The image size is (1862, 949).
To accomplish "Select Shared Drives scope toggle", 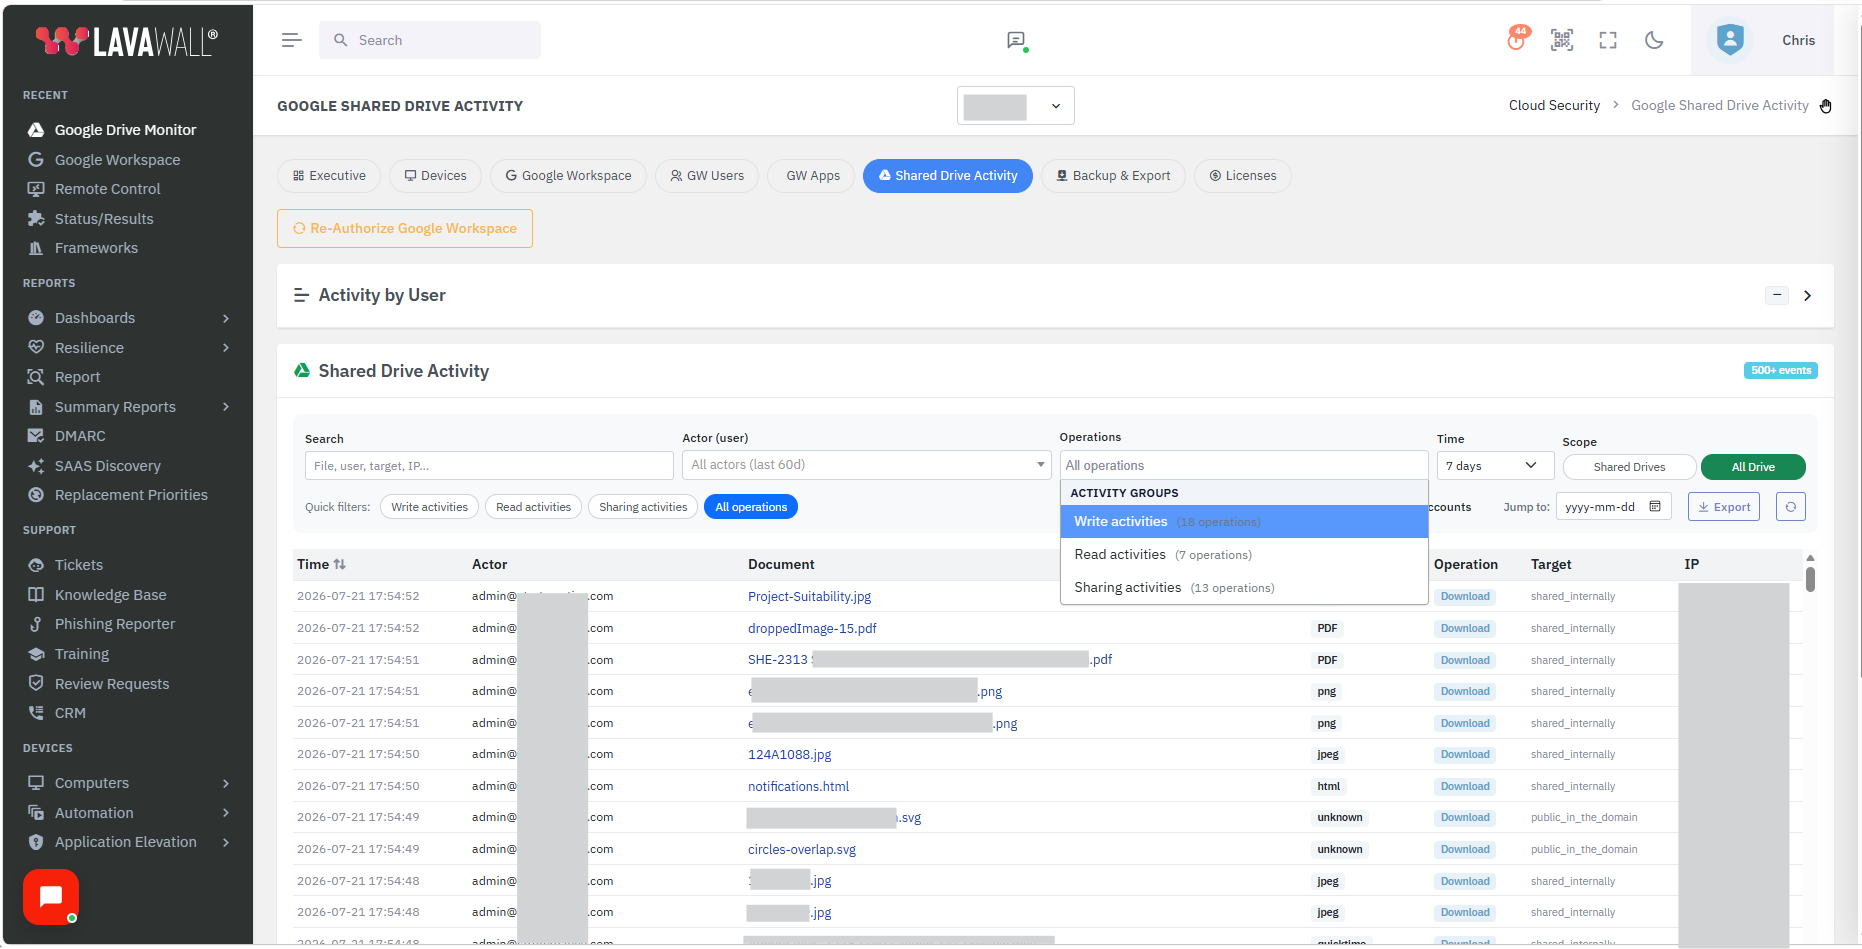I will coord(1629,467).
